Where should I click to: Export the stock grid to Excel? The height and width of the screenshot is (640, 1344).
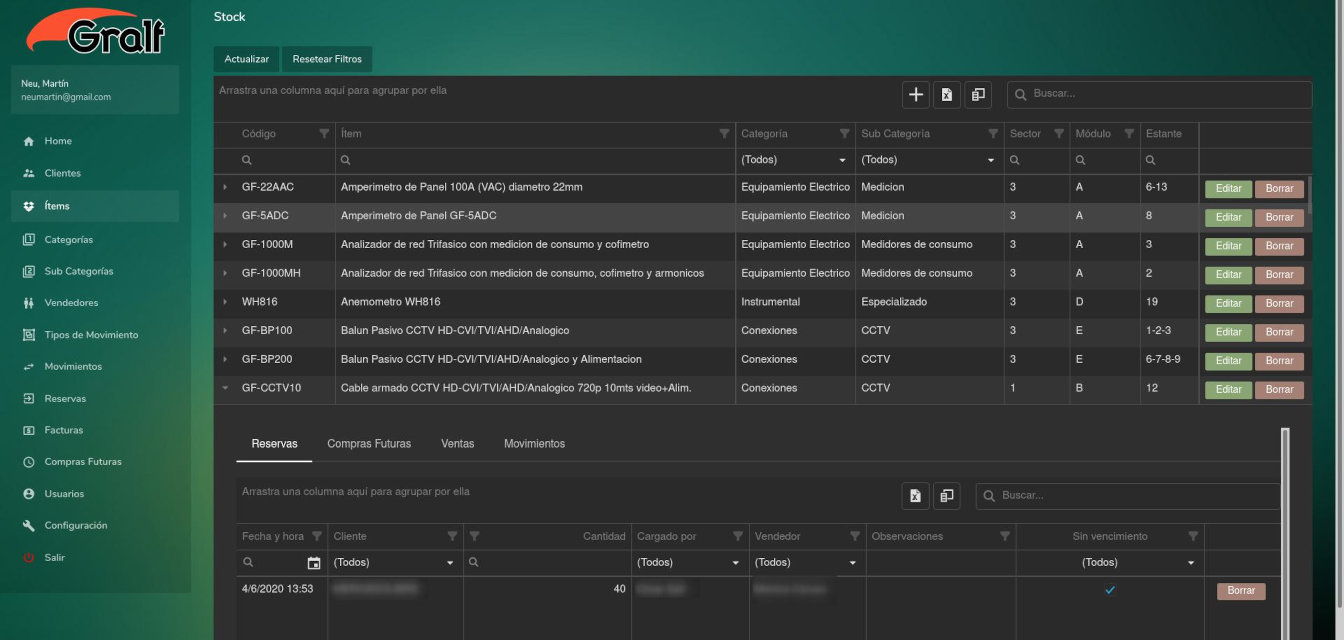point(946,95)
